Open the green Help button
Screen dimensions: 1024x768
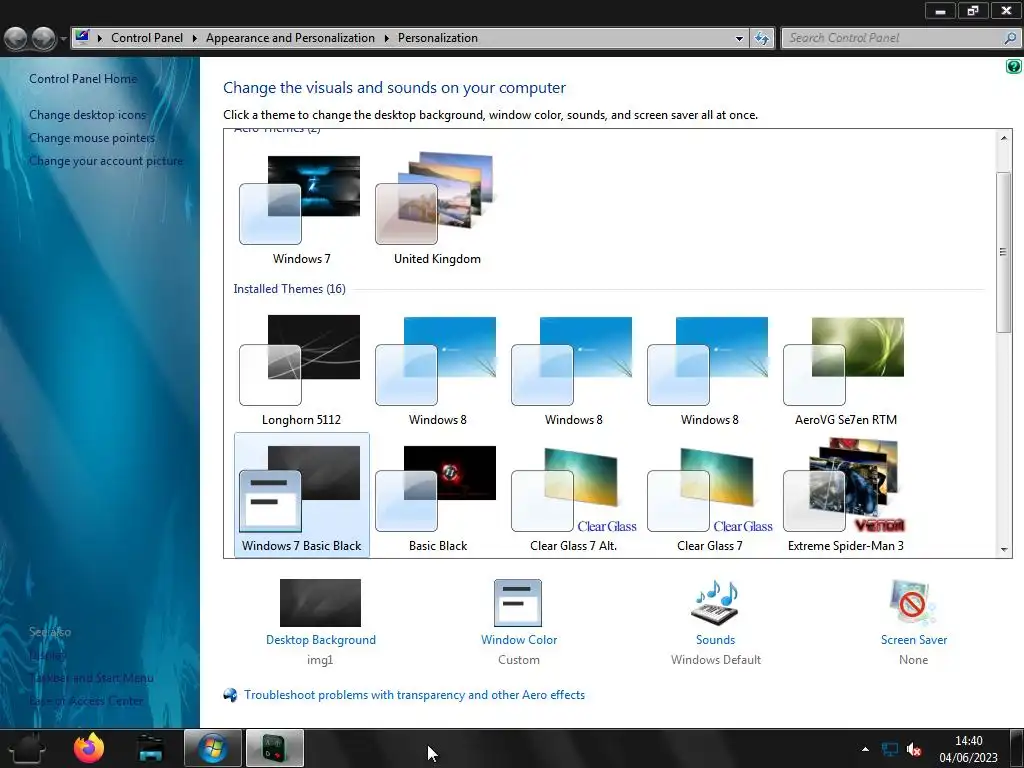[1014, 66]
